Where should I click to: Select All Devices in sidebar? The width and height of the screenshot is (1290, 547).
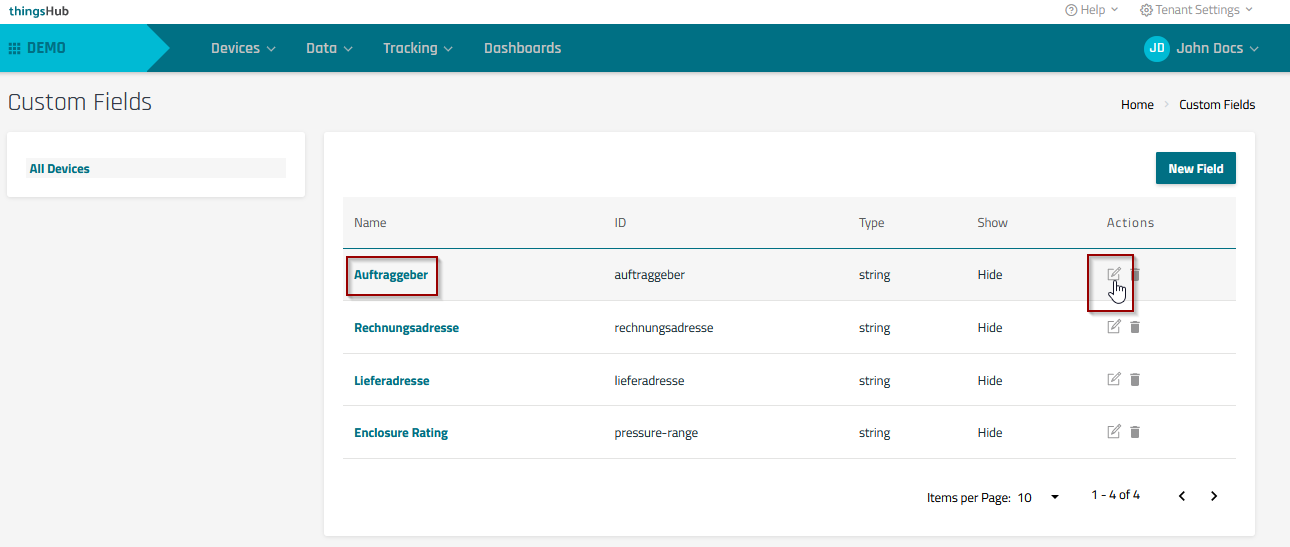click(60, 169)
